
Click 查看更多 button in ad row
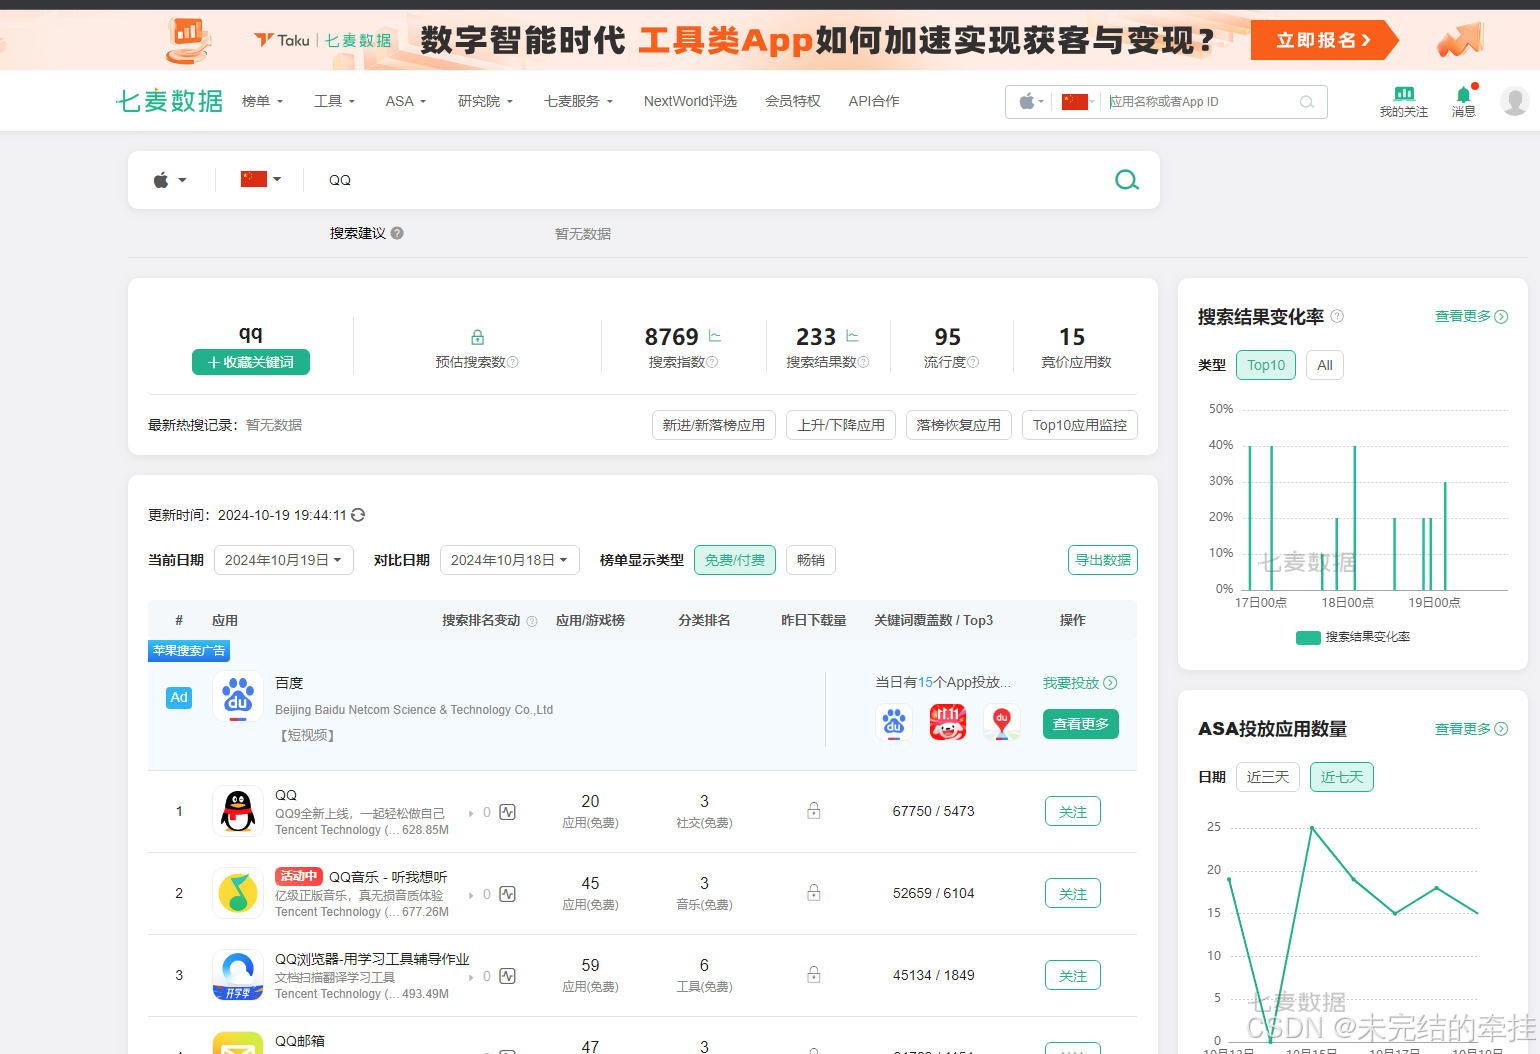(x=1081, y=724)
